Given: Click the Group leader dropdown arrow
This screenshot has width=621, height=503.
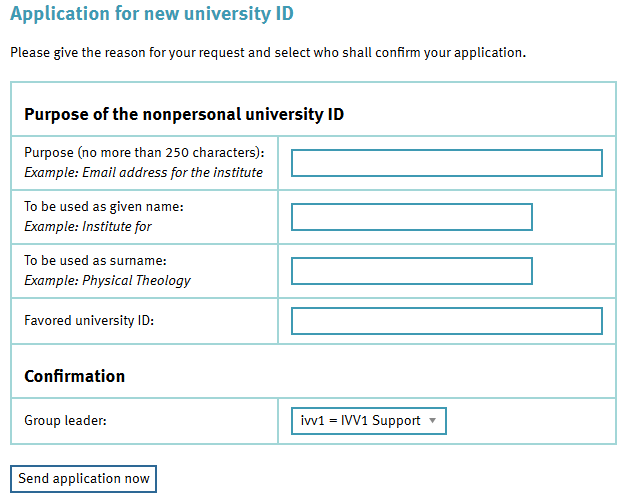Looking at the screenshot, I should (x=432, y=421).
